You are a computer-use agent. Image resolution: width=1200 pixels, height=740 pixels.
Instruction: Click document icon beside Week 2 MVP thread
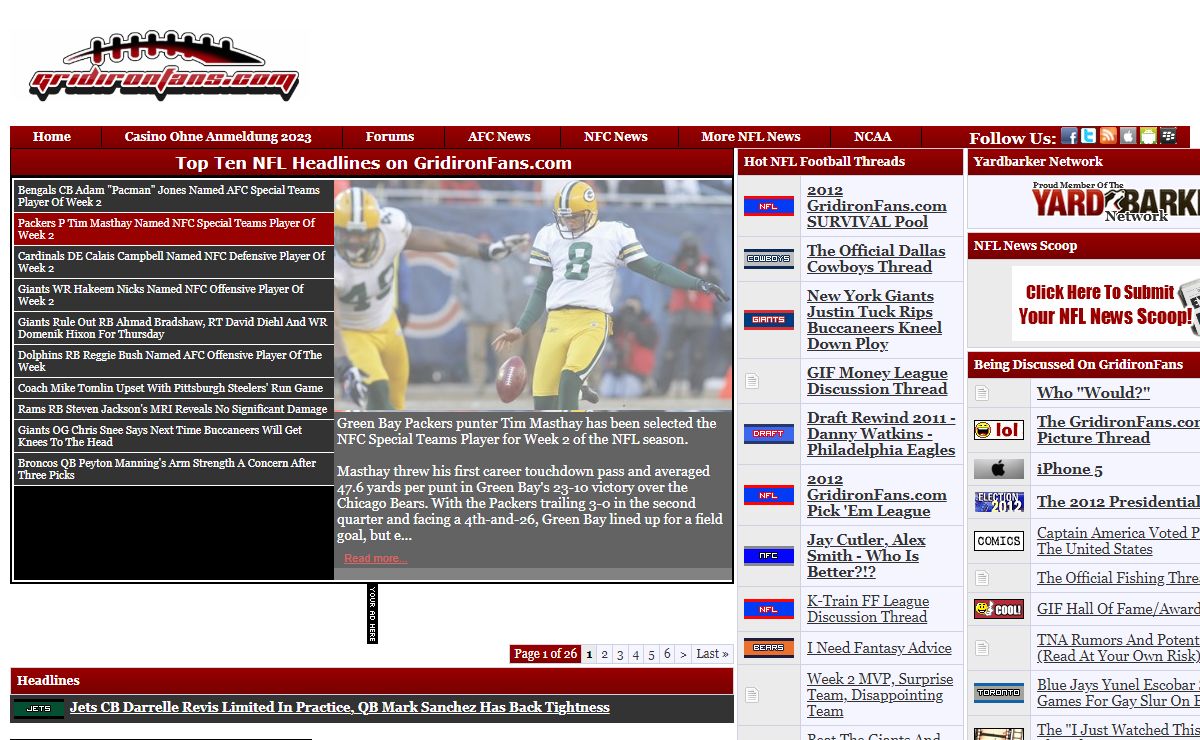[x=752, y=695]
